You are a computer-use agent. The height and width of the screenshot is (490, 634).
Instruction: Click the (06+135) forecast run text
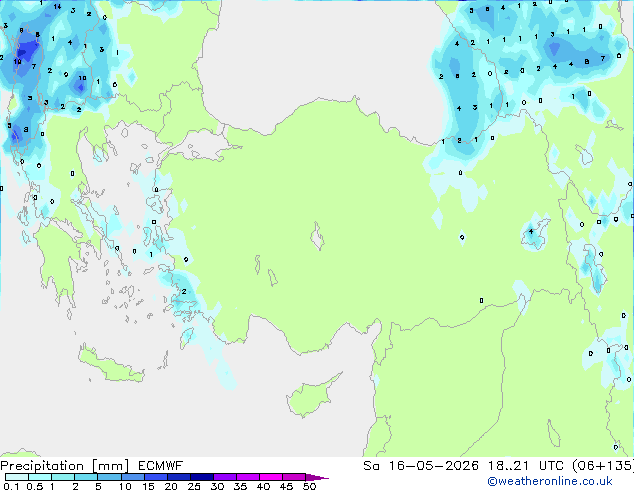pyautogui.click(x=603, y=466)
